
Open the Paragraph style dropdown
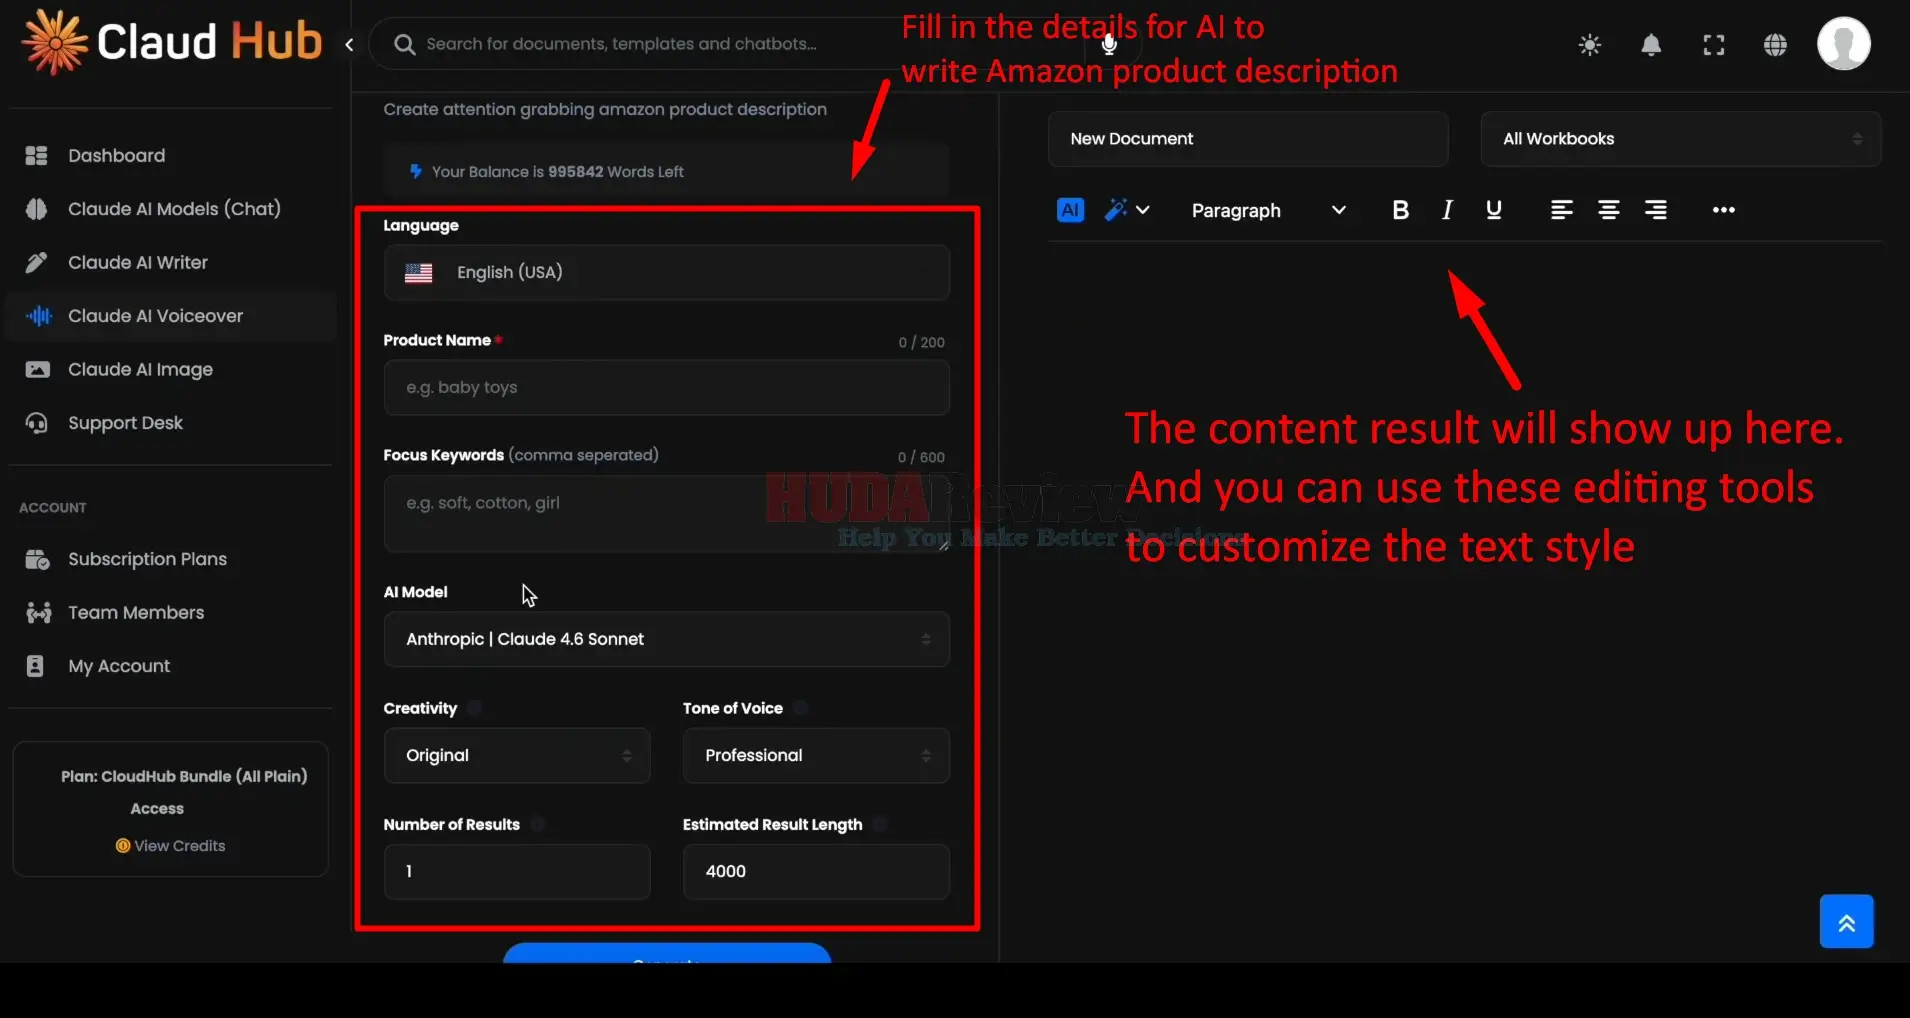(x=1268, y=210)
